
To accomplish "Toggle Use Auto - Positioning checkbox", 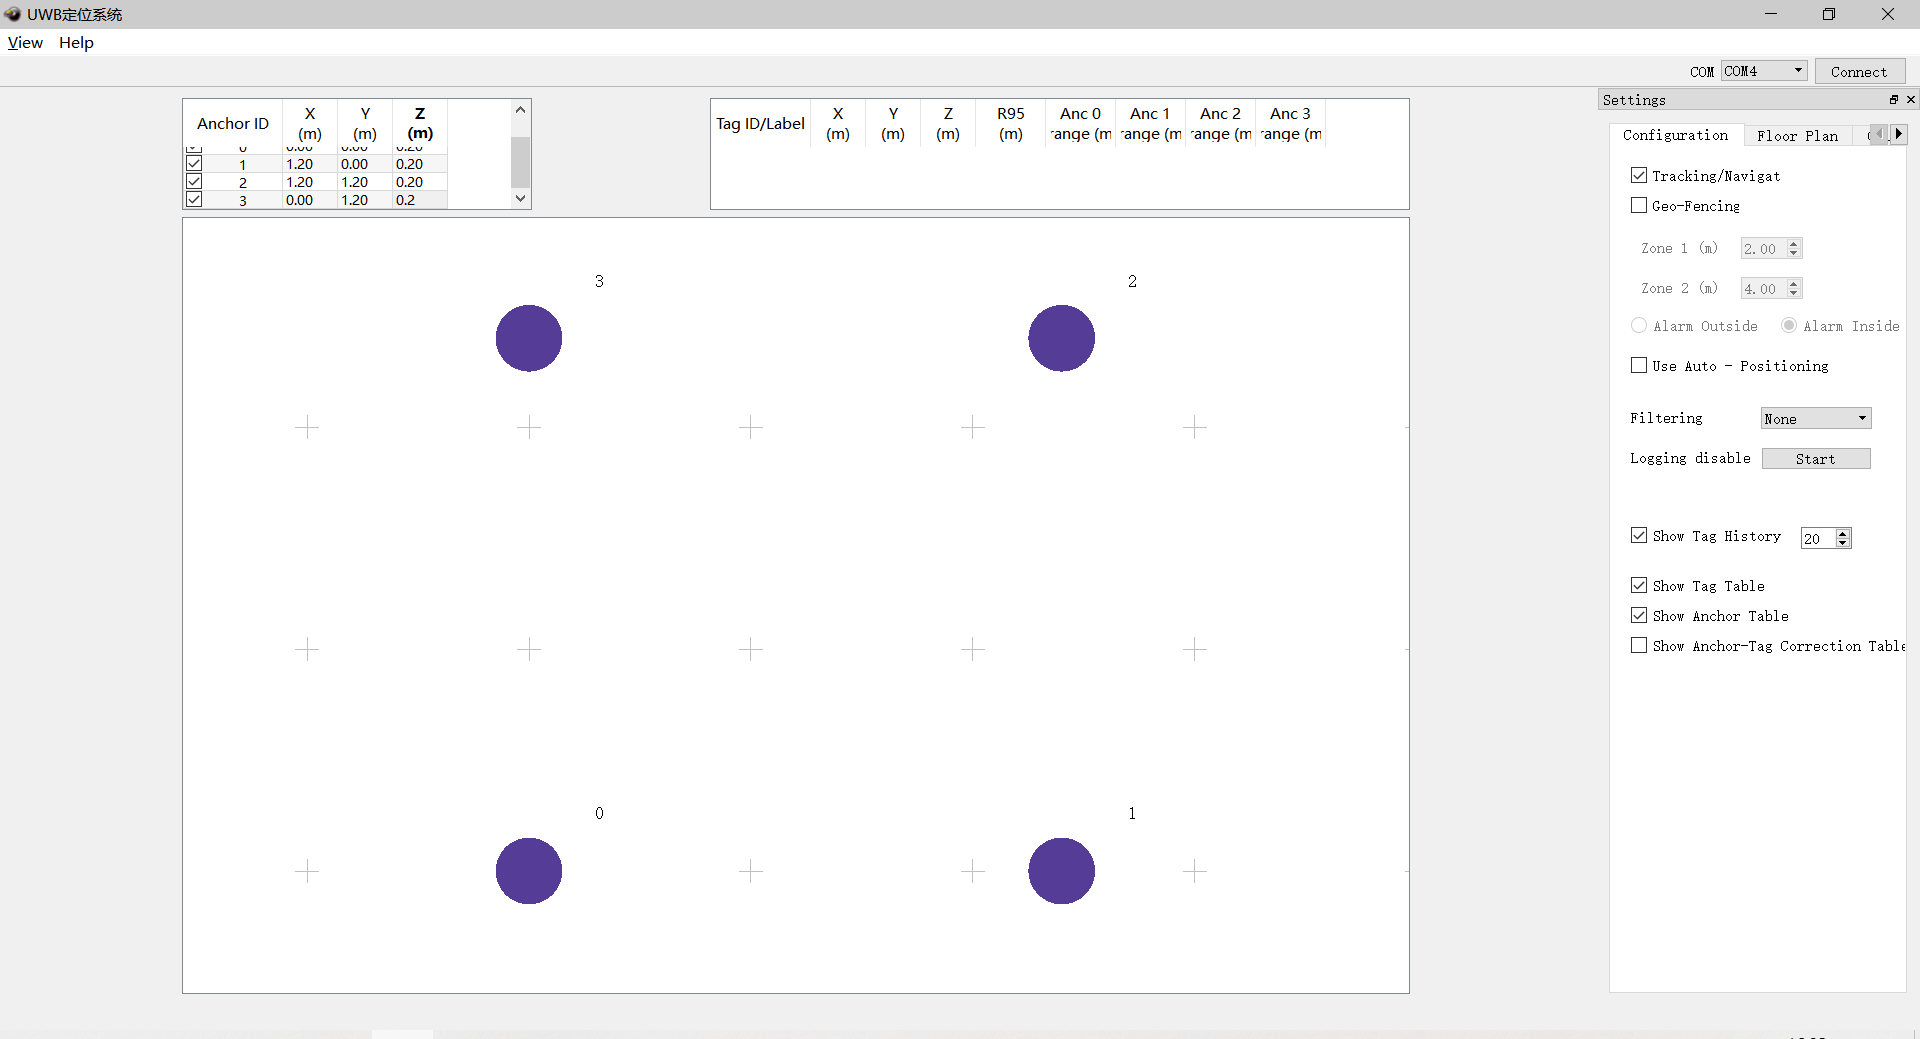I will 1639,366.
